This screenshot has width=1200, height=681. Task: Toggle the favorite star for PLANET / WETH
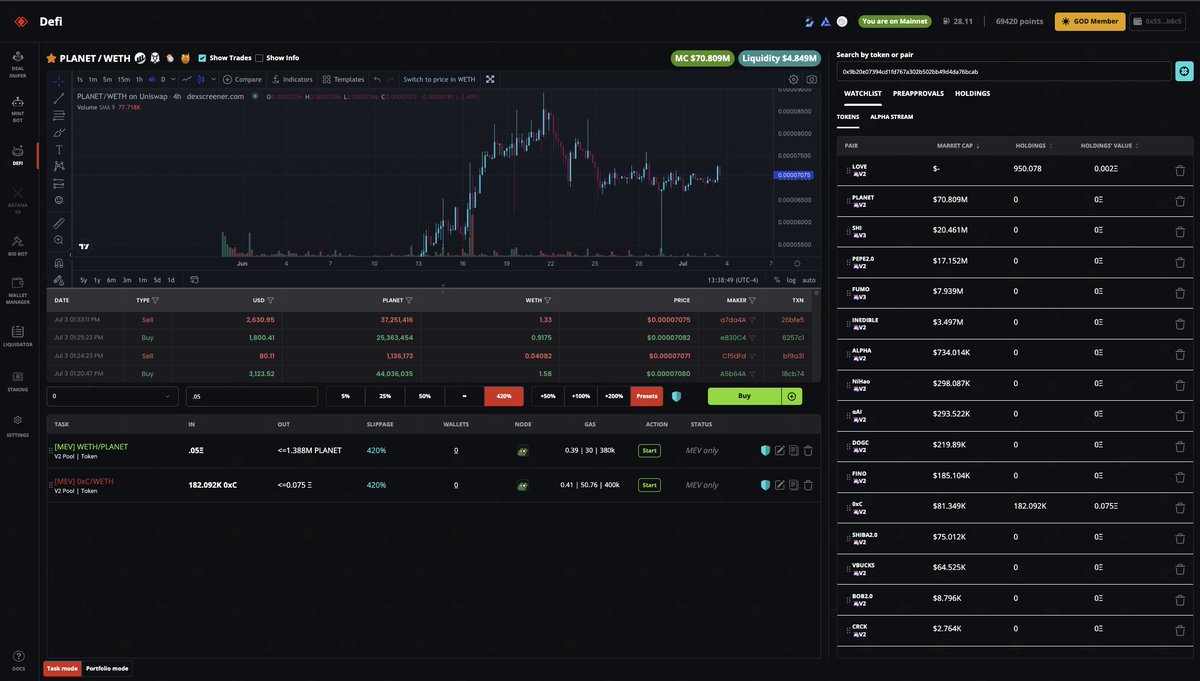coord(51,58)
